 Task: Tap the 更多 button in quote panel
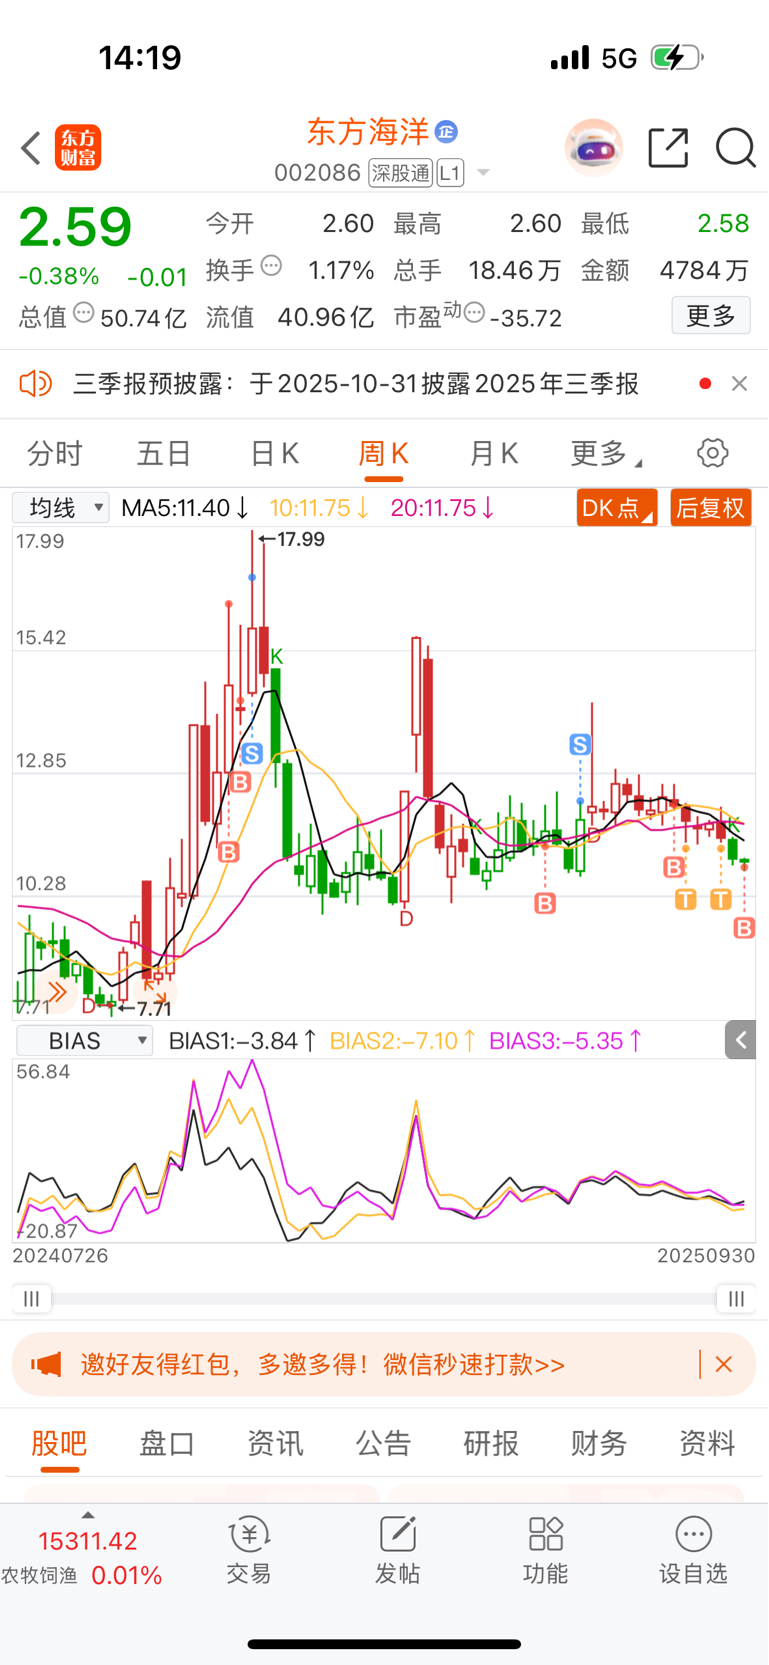click(711, 316)
